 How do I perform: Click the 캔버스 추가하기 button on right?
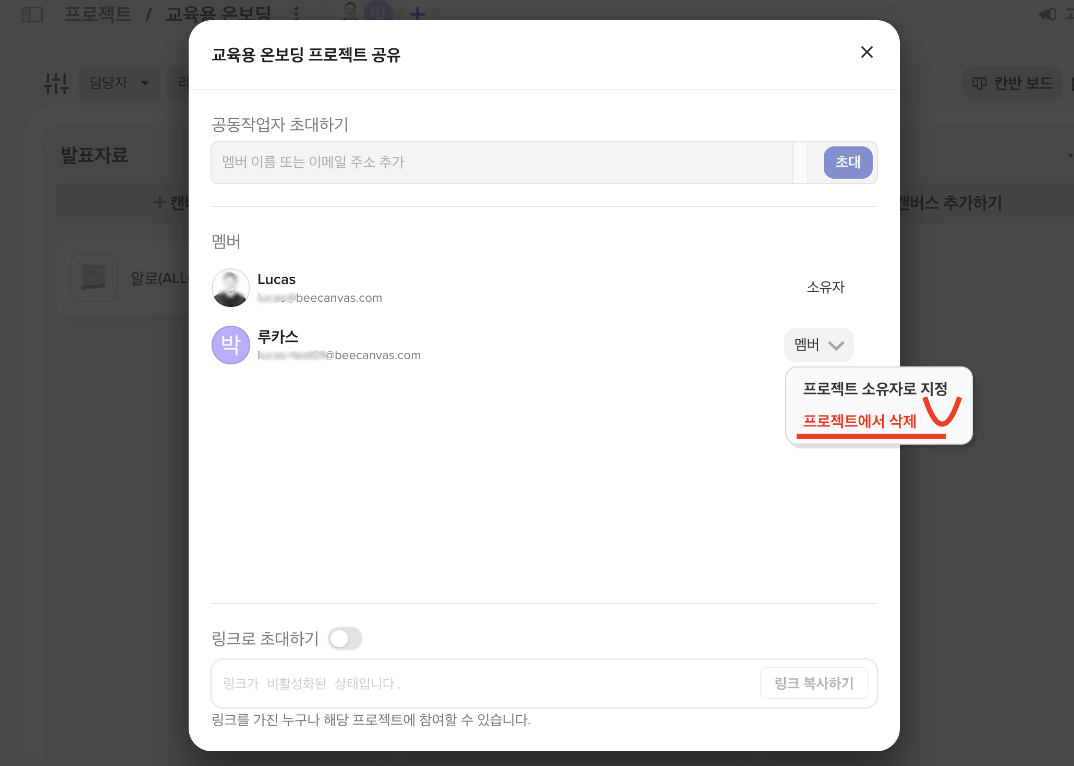click(948, 203)
